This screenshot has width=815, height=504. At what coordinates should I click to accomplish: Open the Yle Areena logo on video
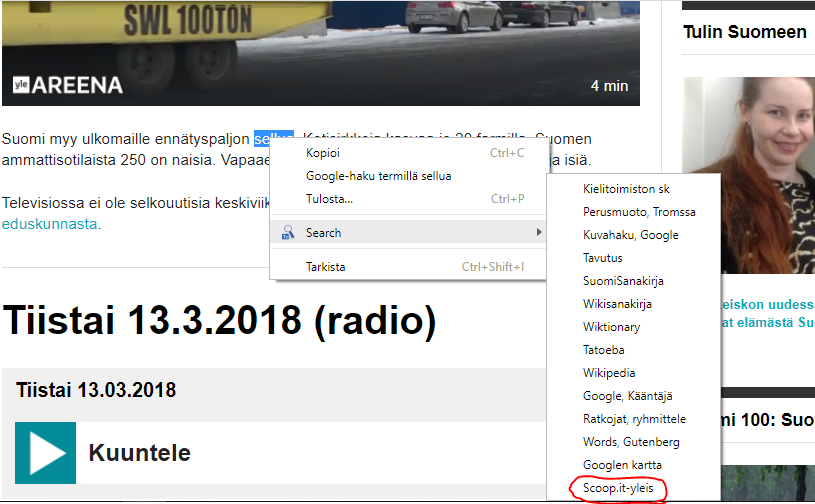(x=68, y=85)
